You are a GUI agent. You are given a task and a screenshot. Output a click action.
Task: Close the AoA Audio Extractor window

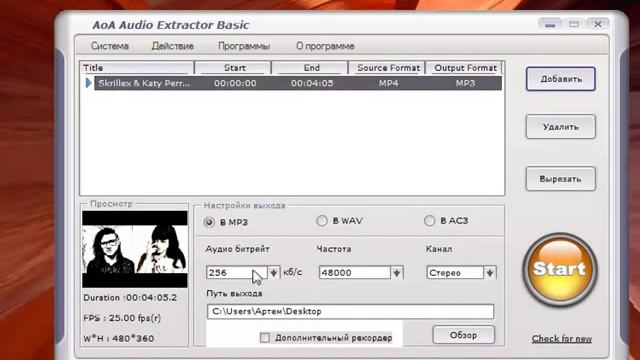[598, 24]
